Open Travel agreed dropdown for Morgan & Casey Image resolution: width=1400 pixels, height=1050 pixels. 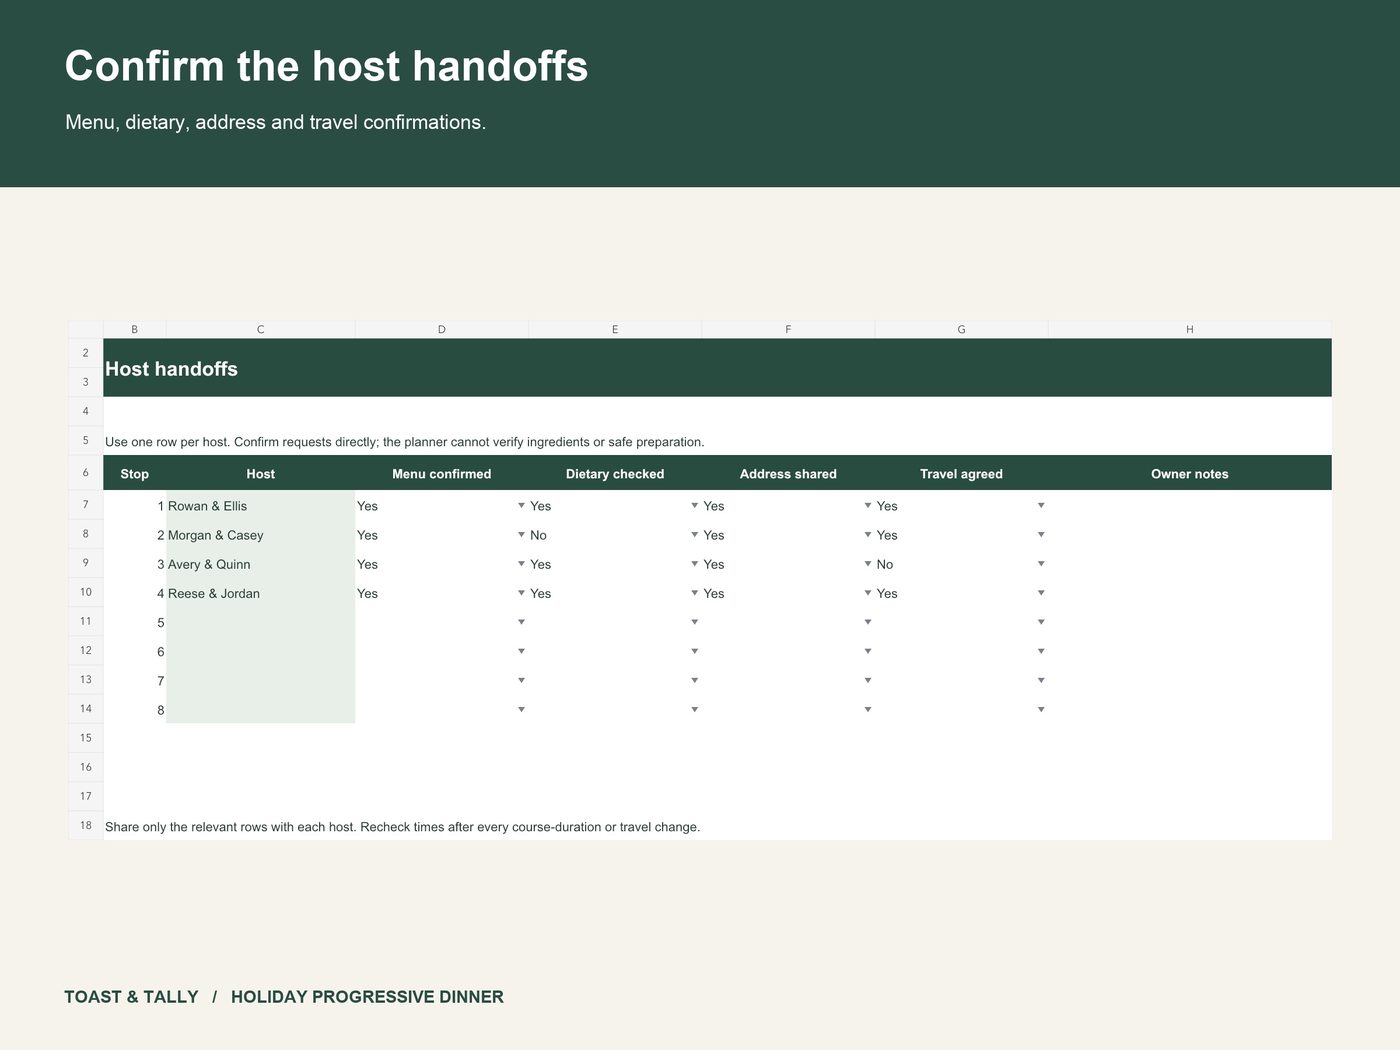[1041, 535]
